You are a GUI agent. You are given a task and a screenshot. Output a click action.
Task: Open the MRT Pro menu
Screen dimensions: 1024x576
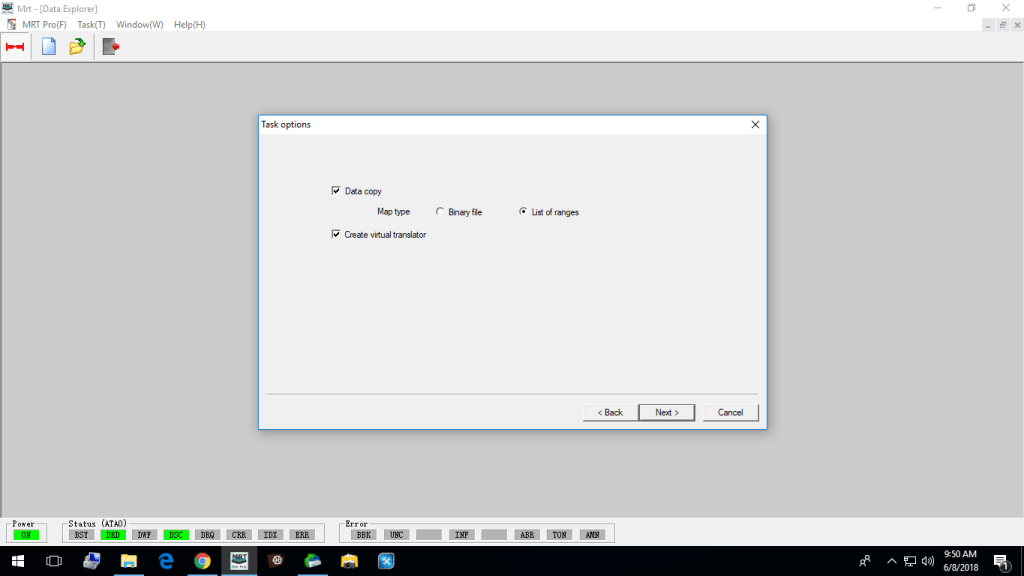(44, 24)
